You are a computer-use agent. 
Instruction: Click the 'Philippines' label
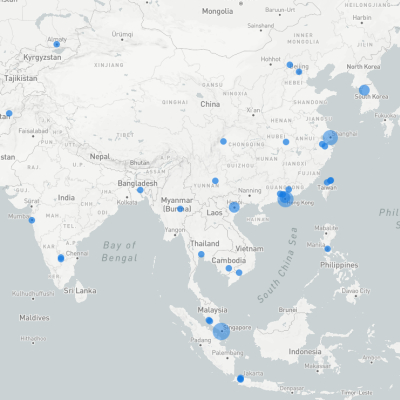[339, 265]
